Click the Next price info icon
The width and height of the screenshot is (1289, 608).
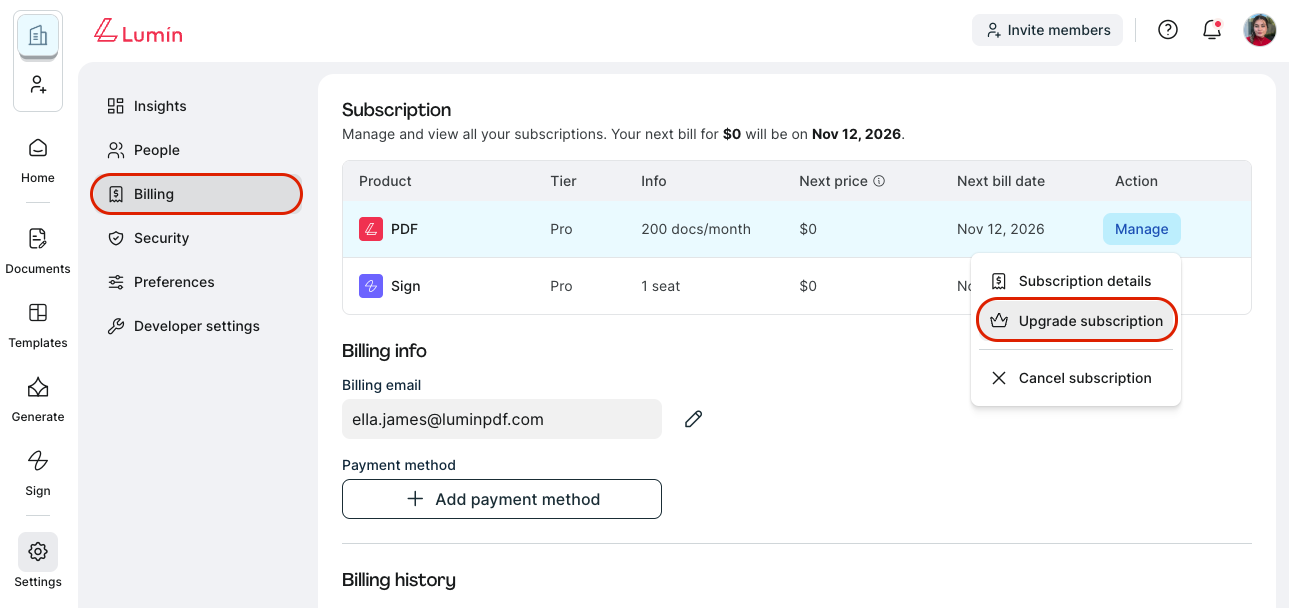point(879,182)
